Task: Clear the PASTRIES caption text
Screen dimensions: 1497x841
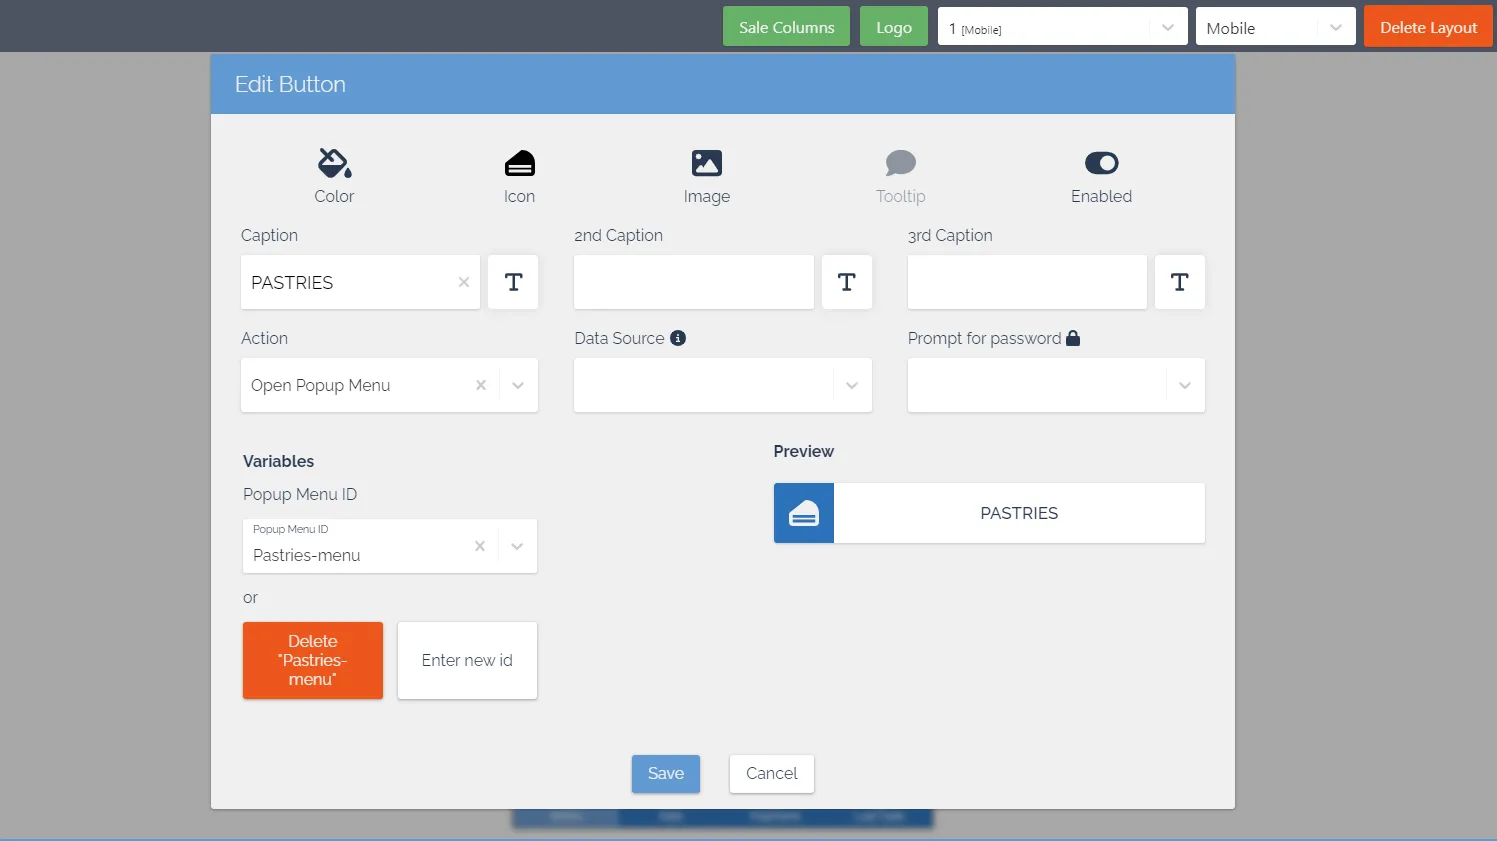Action: pos(463,282)
